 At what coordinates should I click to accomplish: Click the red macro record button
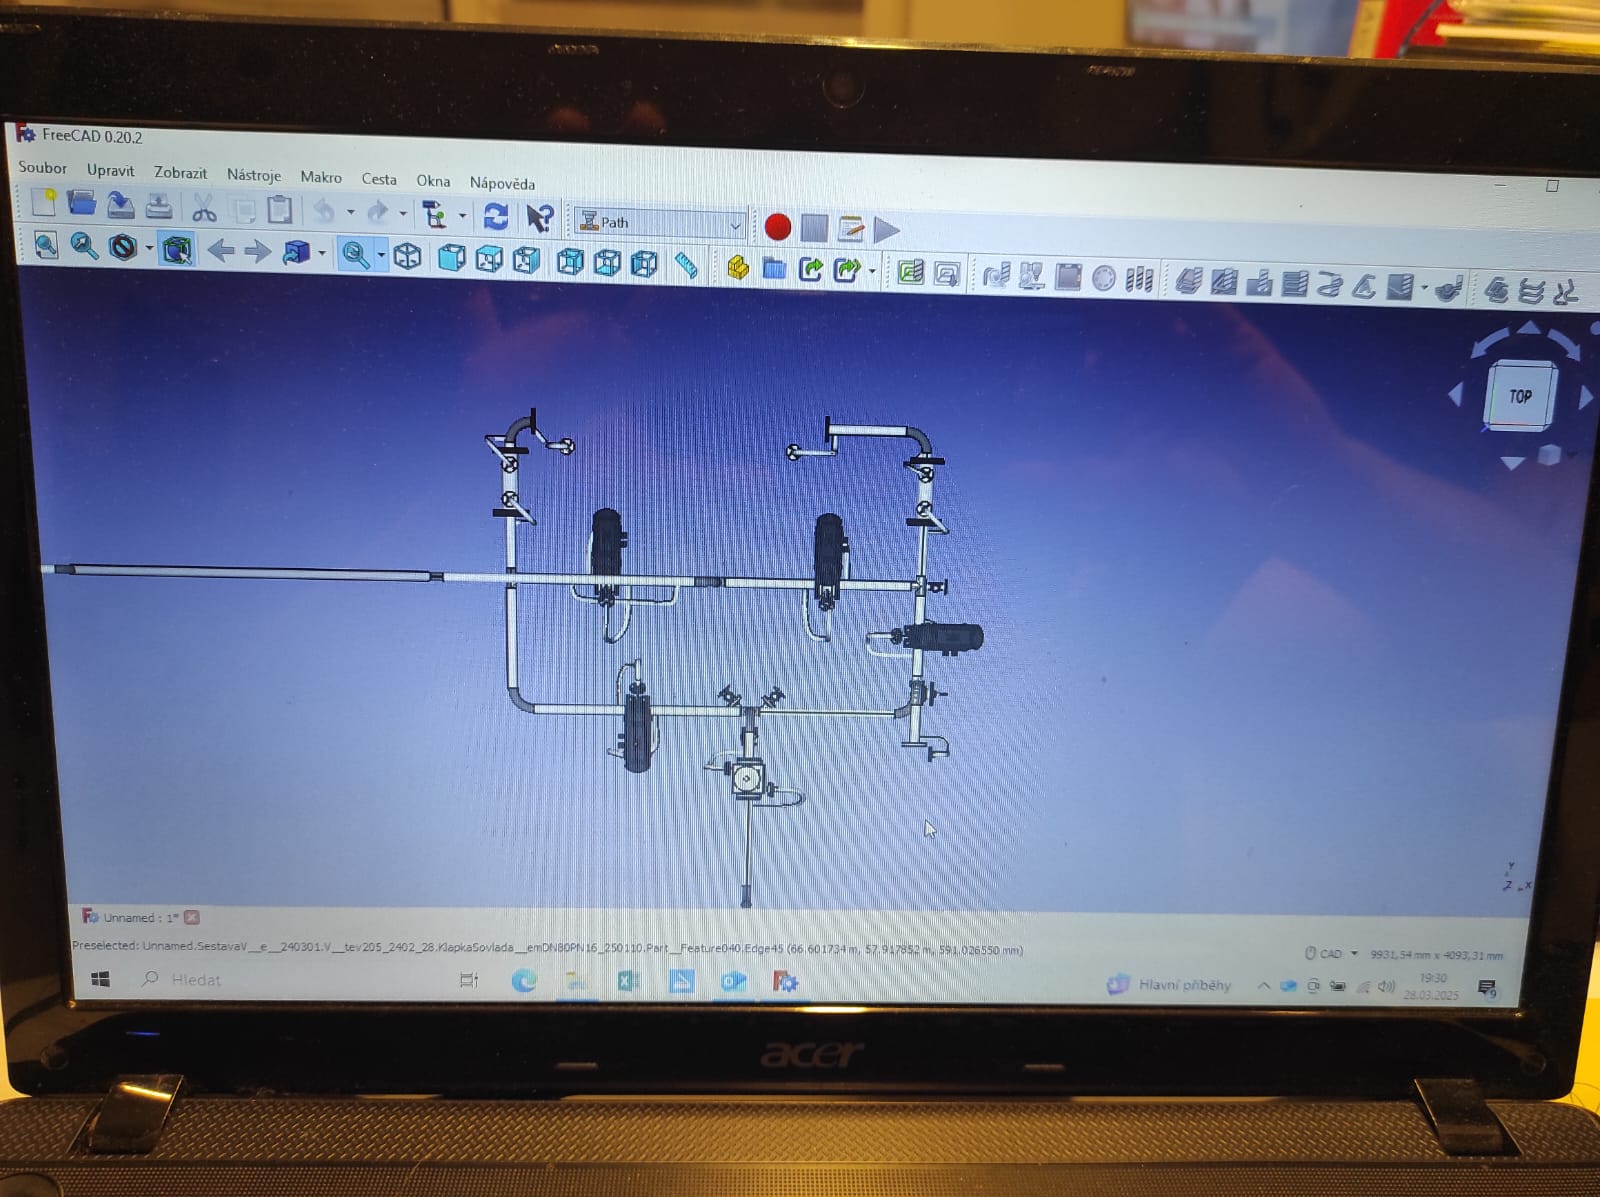(x=778, y=227)
